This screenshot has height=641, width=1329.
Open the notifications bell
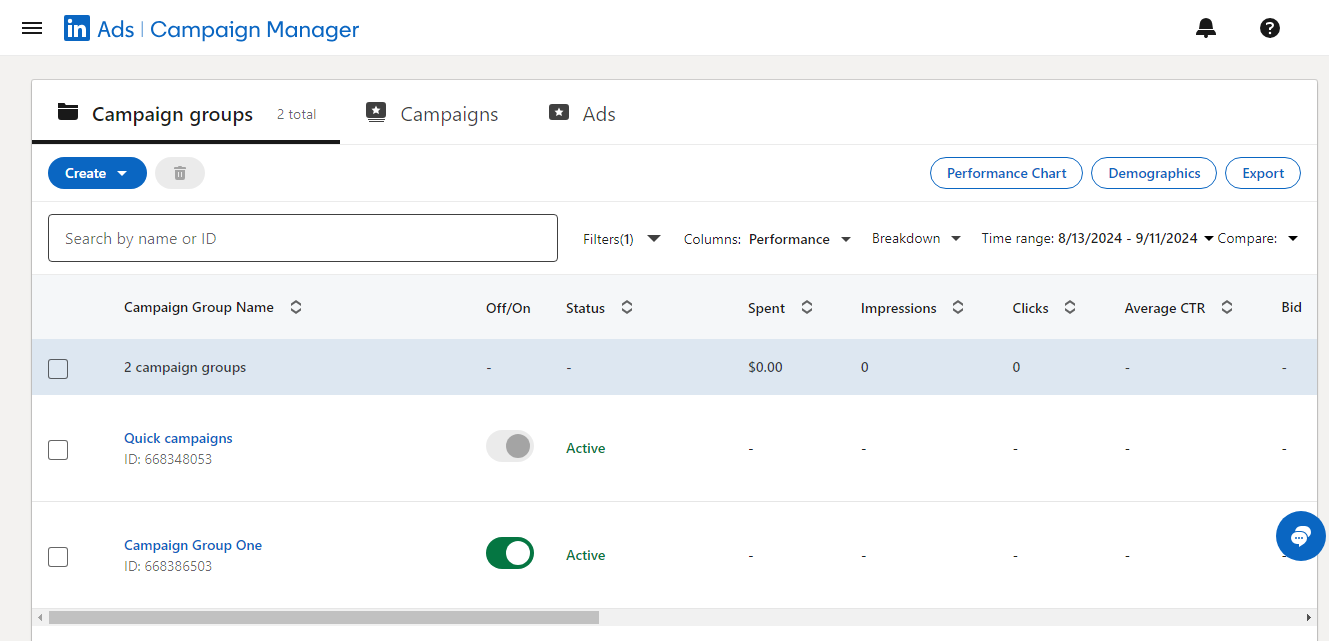1206,28
